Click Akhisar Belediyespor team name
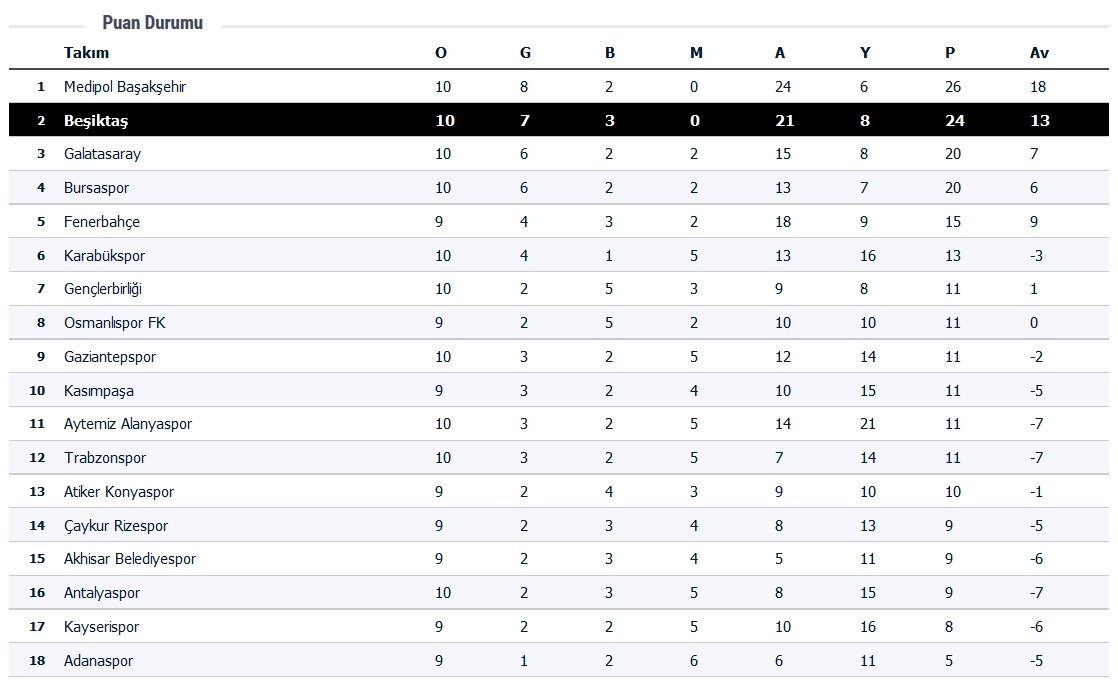This screenshot has width=1118, height=692. pyautogui.click(x=130, y=559)
